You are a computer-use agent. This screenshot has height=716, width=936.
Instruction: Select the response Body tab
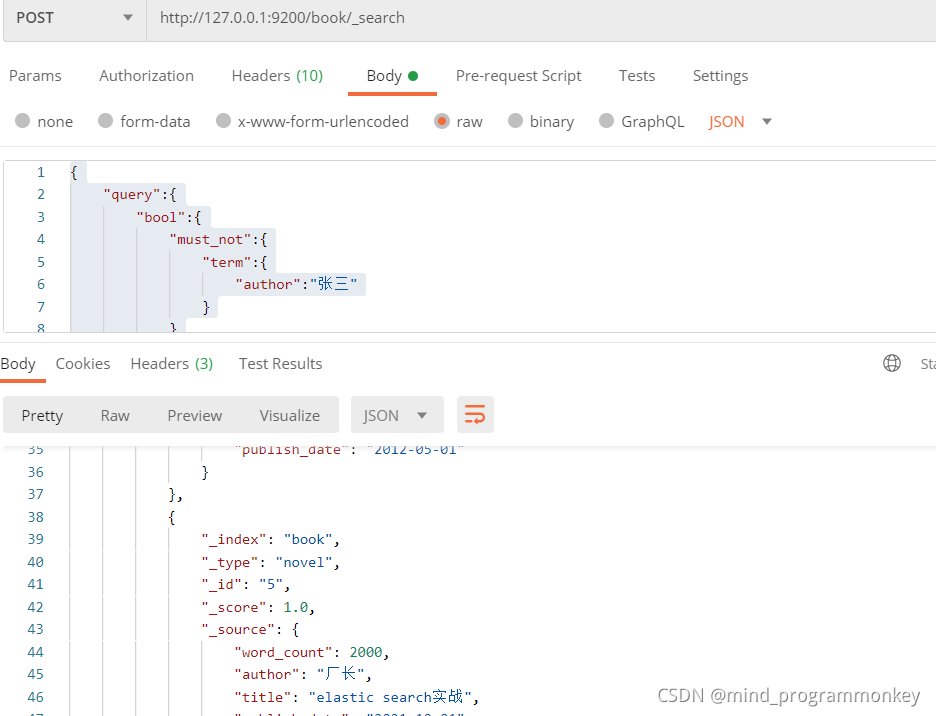18,364
